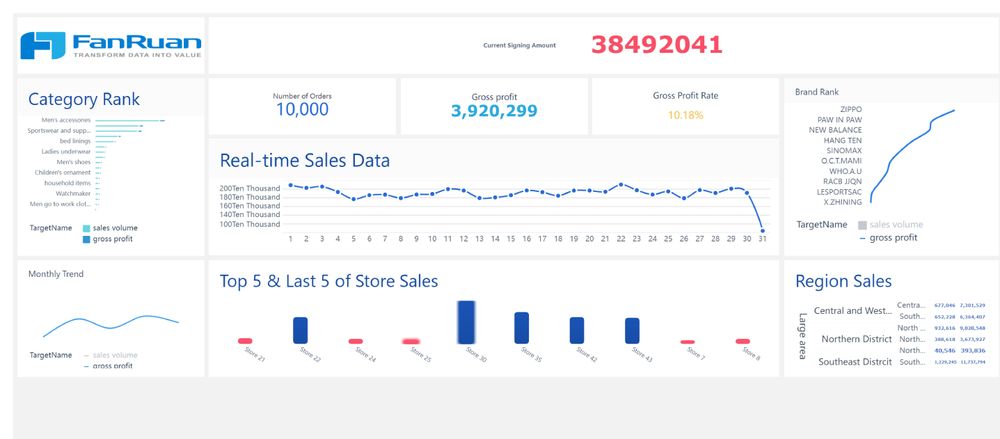
Task: Click the sales volume legend swatch in Category Rank
Action: (x=86, y=228)
